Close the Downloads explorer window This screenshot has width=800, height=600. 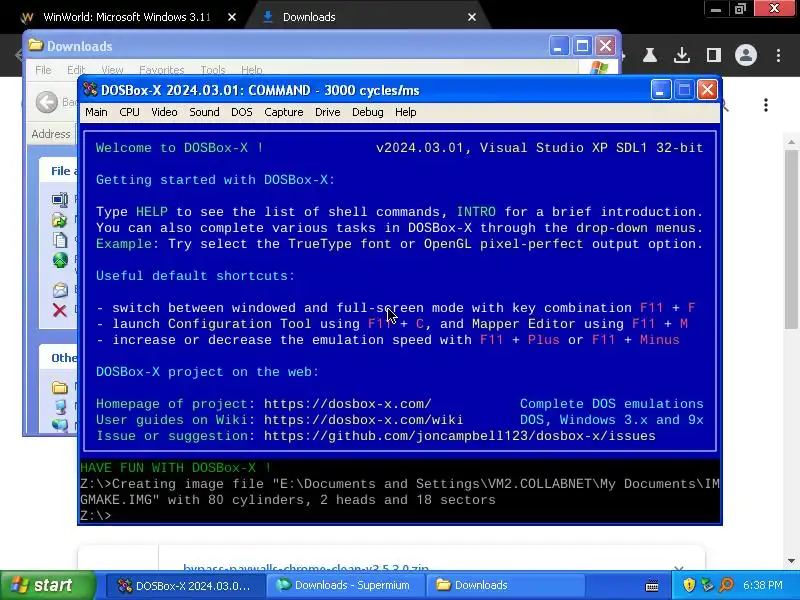[606, 46]
